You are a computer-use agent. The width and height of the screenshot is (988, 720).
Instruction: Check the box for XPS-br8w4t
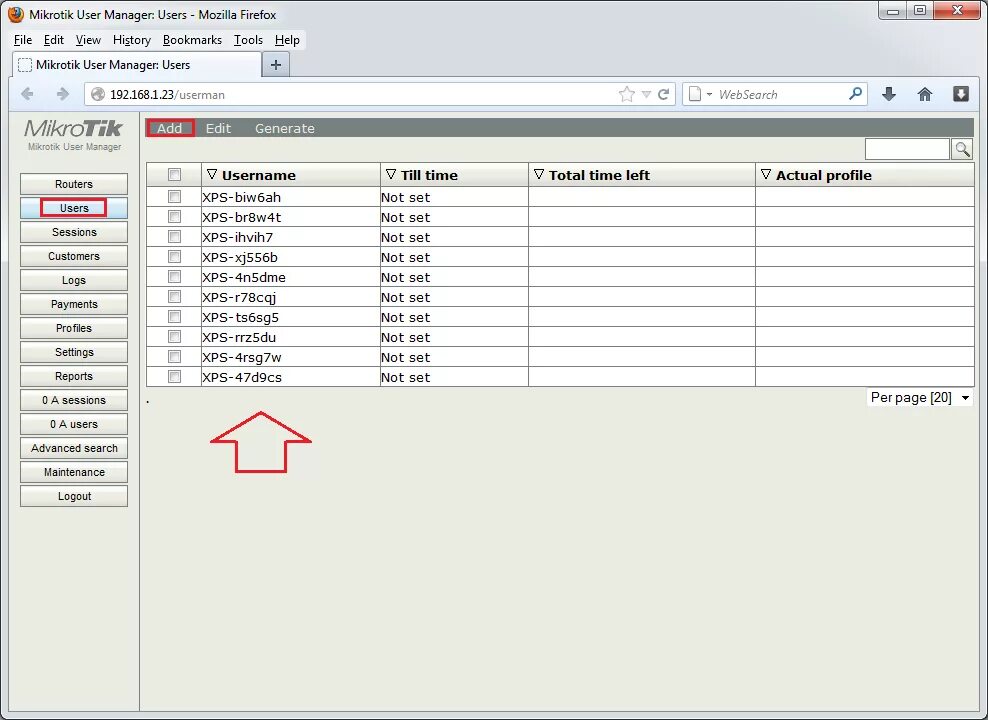click(x=175, y=217)
